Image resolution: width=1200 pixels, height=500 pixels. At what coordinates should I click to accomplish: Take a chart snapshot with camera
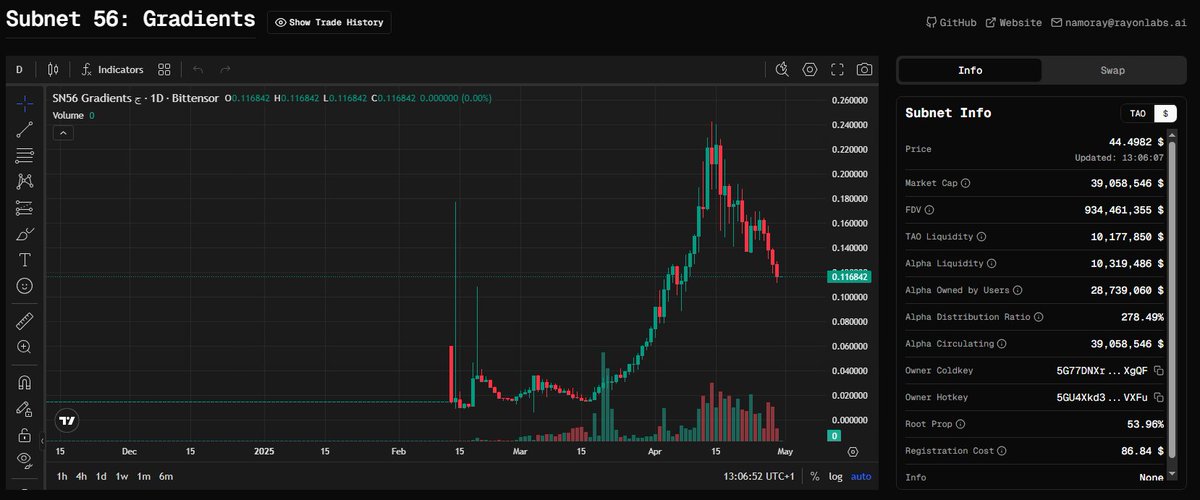click(864, 70)
